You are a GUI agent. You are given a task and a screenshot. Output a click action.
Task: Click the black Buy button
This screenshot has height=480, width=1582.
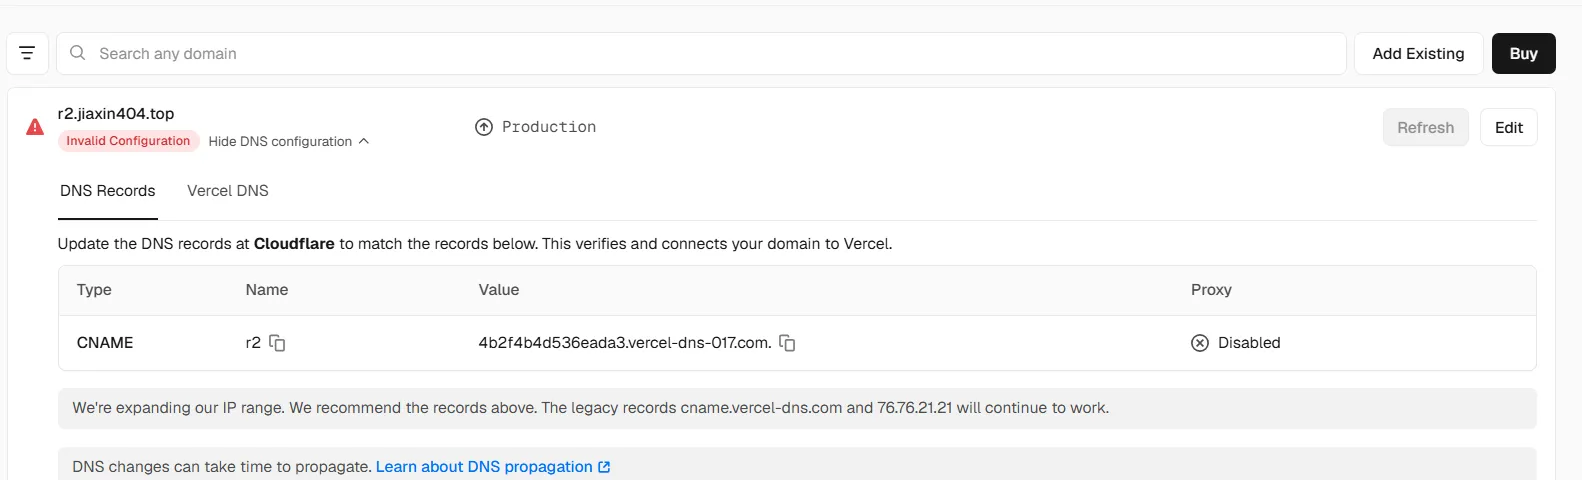(1523, 53)
